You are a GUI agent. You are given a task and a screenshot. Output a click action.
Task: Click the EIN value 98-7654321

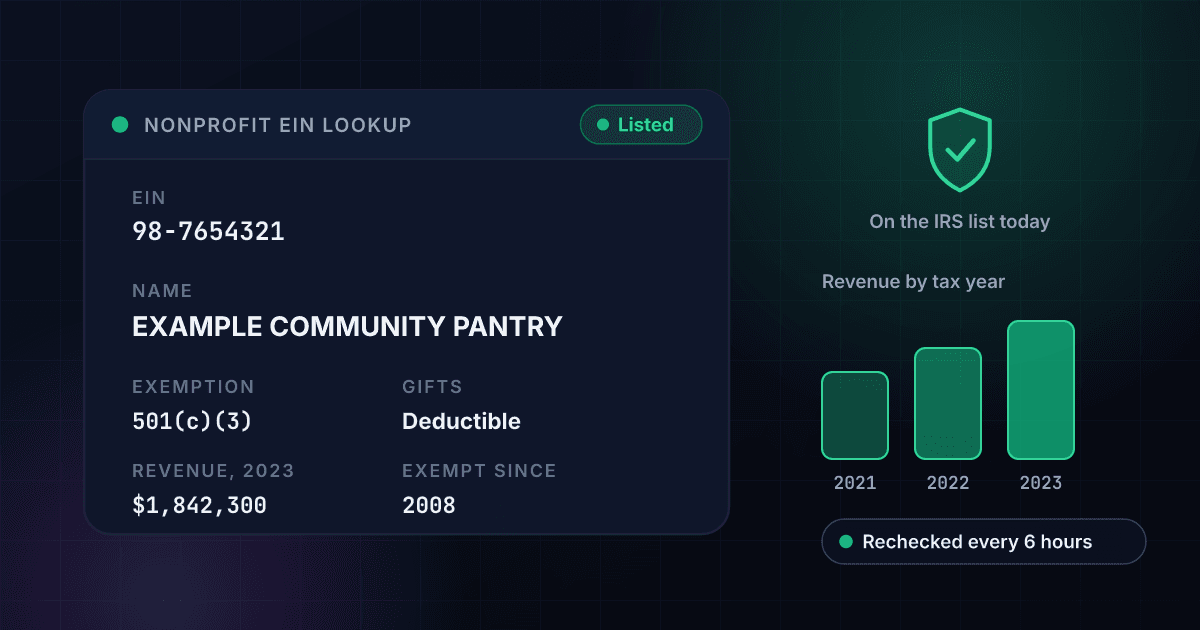(208, 232)
